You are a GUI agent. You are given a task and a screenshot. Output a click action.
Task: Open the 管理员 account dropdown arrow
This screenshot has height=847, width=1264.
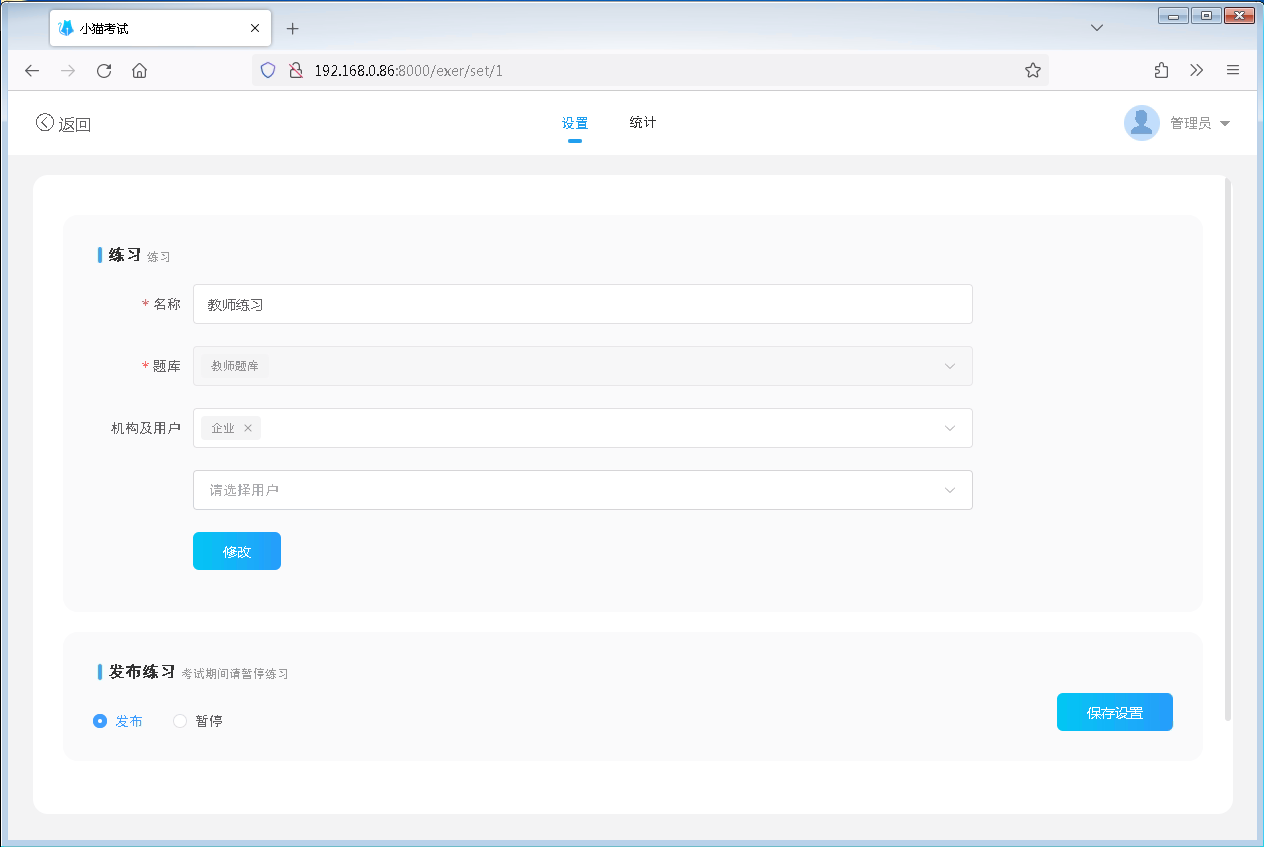click(1225, 124)
